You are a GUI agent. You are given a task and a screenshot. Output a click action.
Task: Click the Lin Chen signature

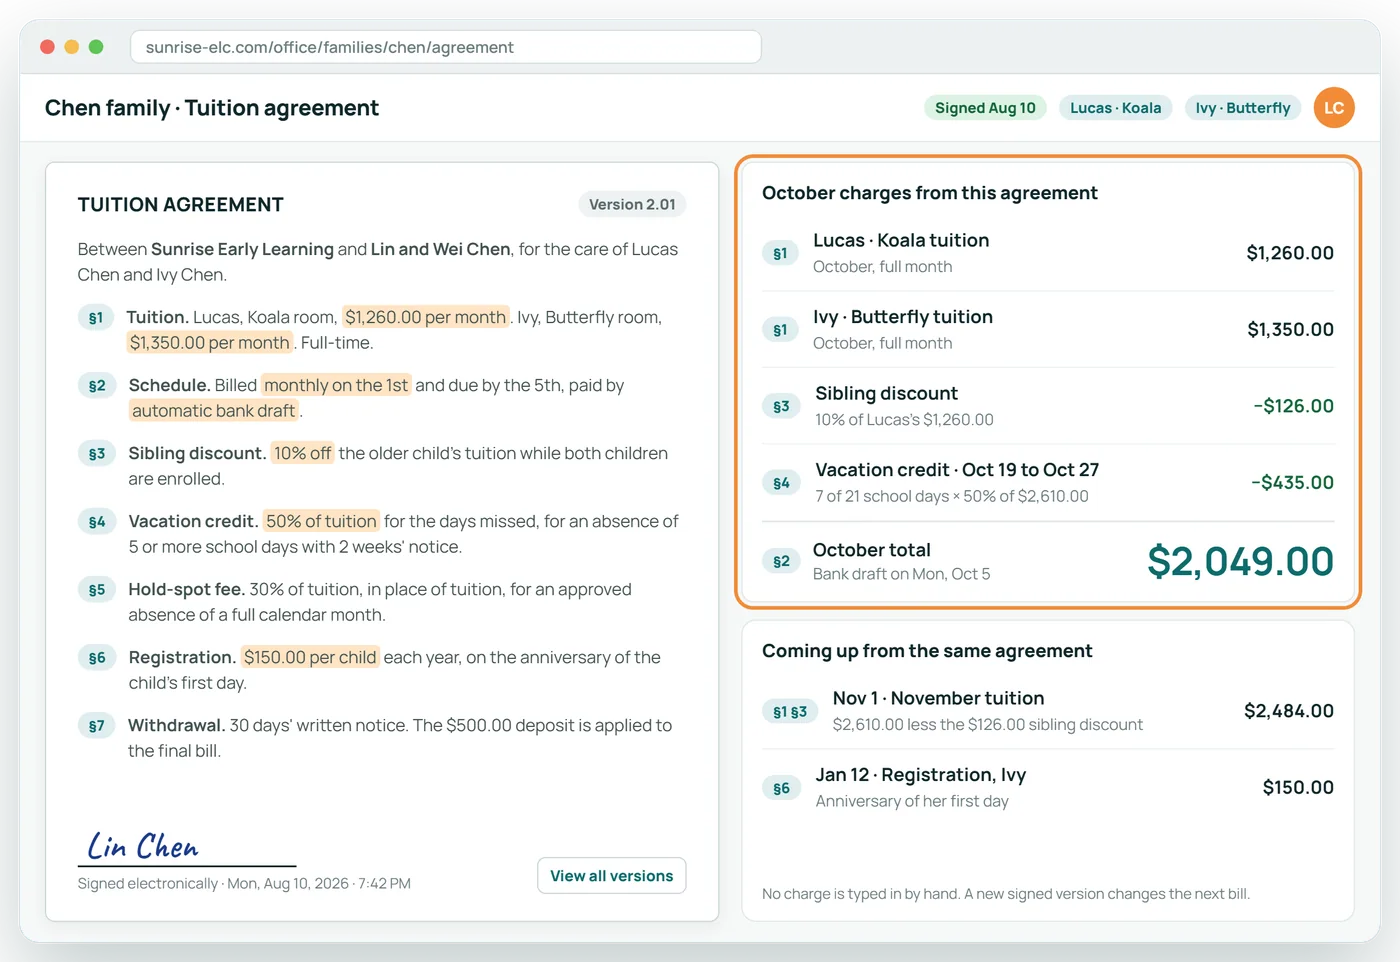point(143,846)
